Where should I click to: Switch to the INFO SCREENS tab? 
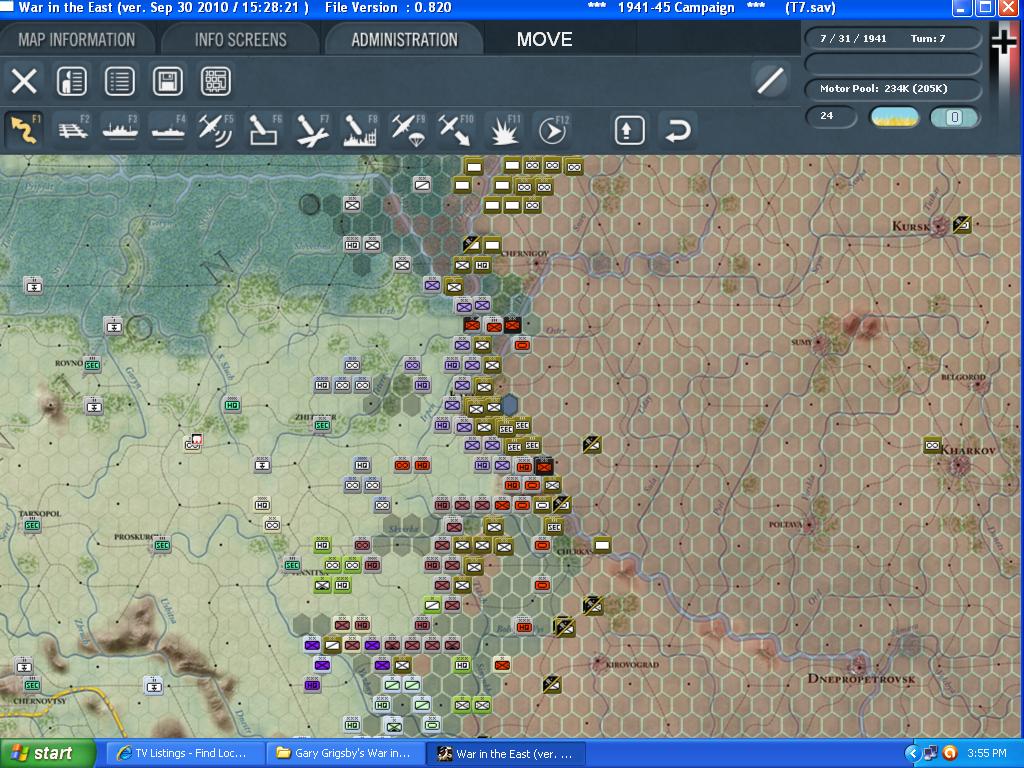pyautogui.click(x=240, y=39)
